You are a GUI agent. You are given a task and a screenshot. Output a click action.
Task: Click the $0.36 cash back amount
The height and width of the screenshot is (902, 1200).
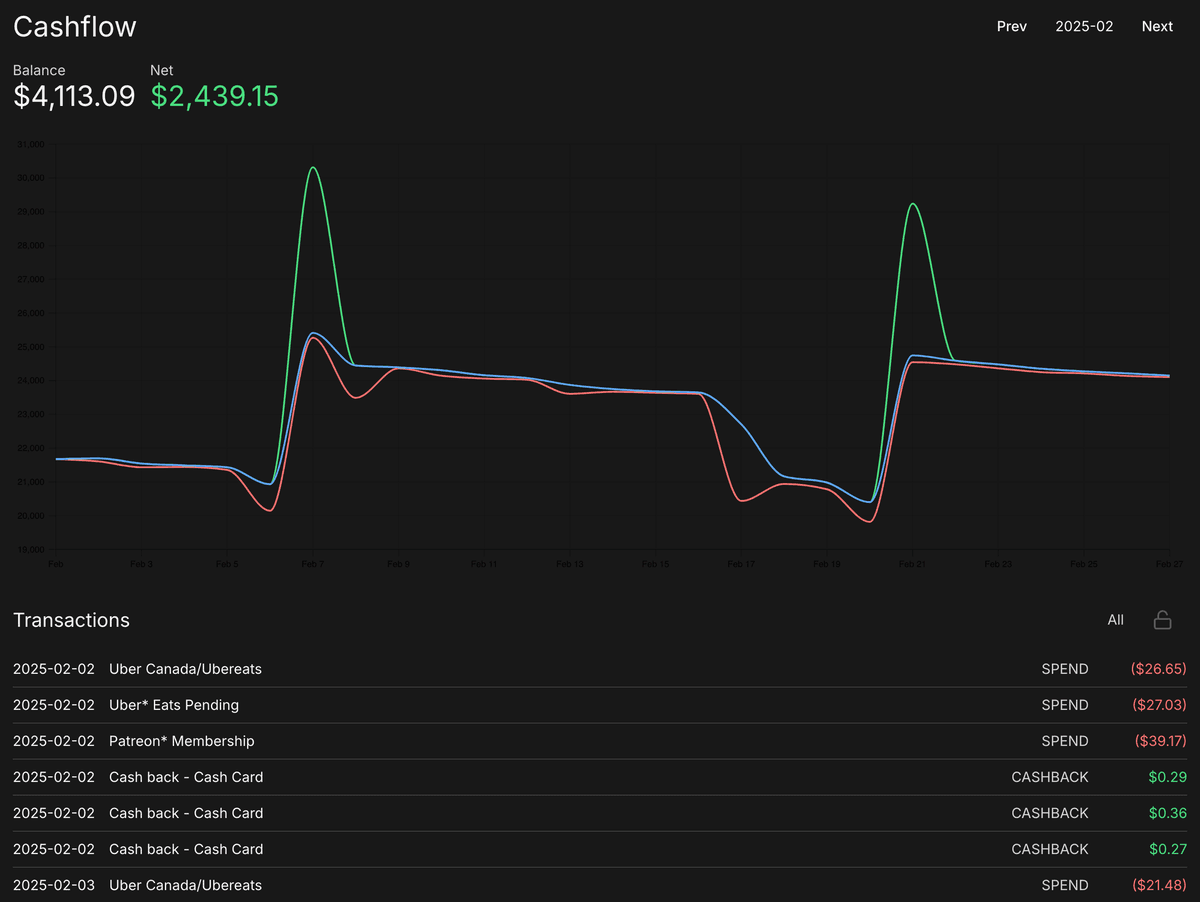[x=1167, y=813]
